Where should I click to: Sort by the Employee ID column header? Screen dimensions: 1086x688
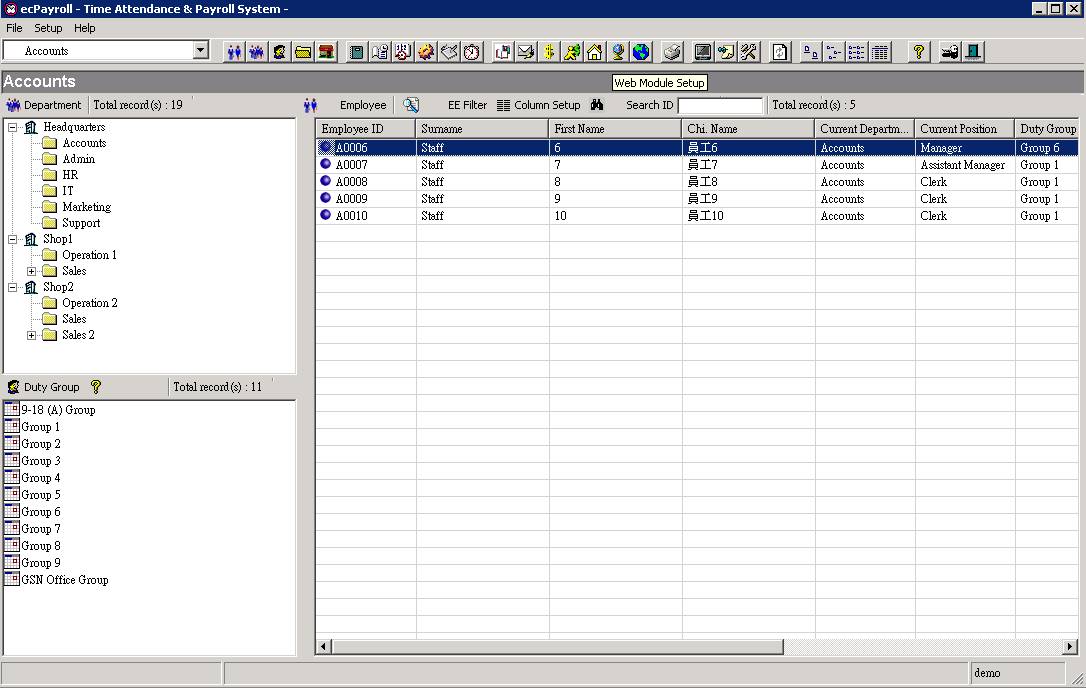[x=366, y=129]
